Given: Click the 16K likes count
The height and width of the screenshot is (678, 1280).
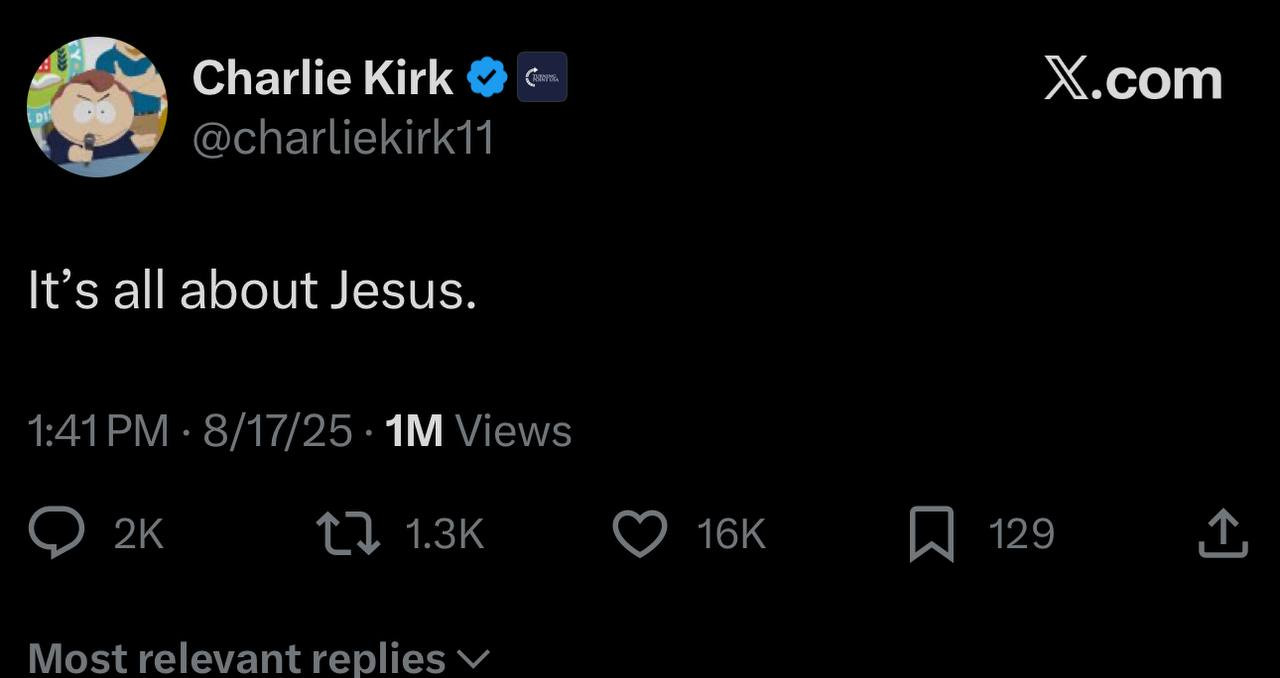Looking at the screenshot, I should (x=731, y=535).
